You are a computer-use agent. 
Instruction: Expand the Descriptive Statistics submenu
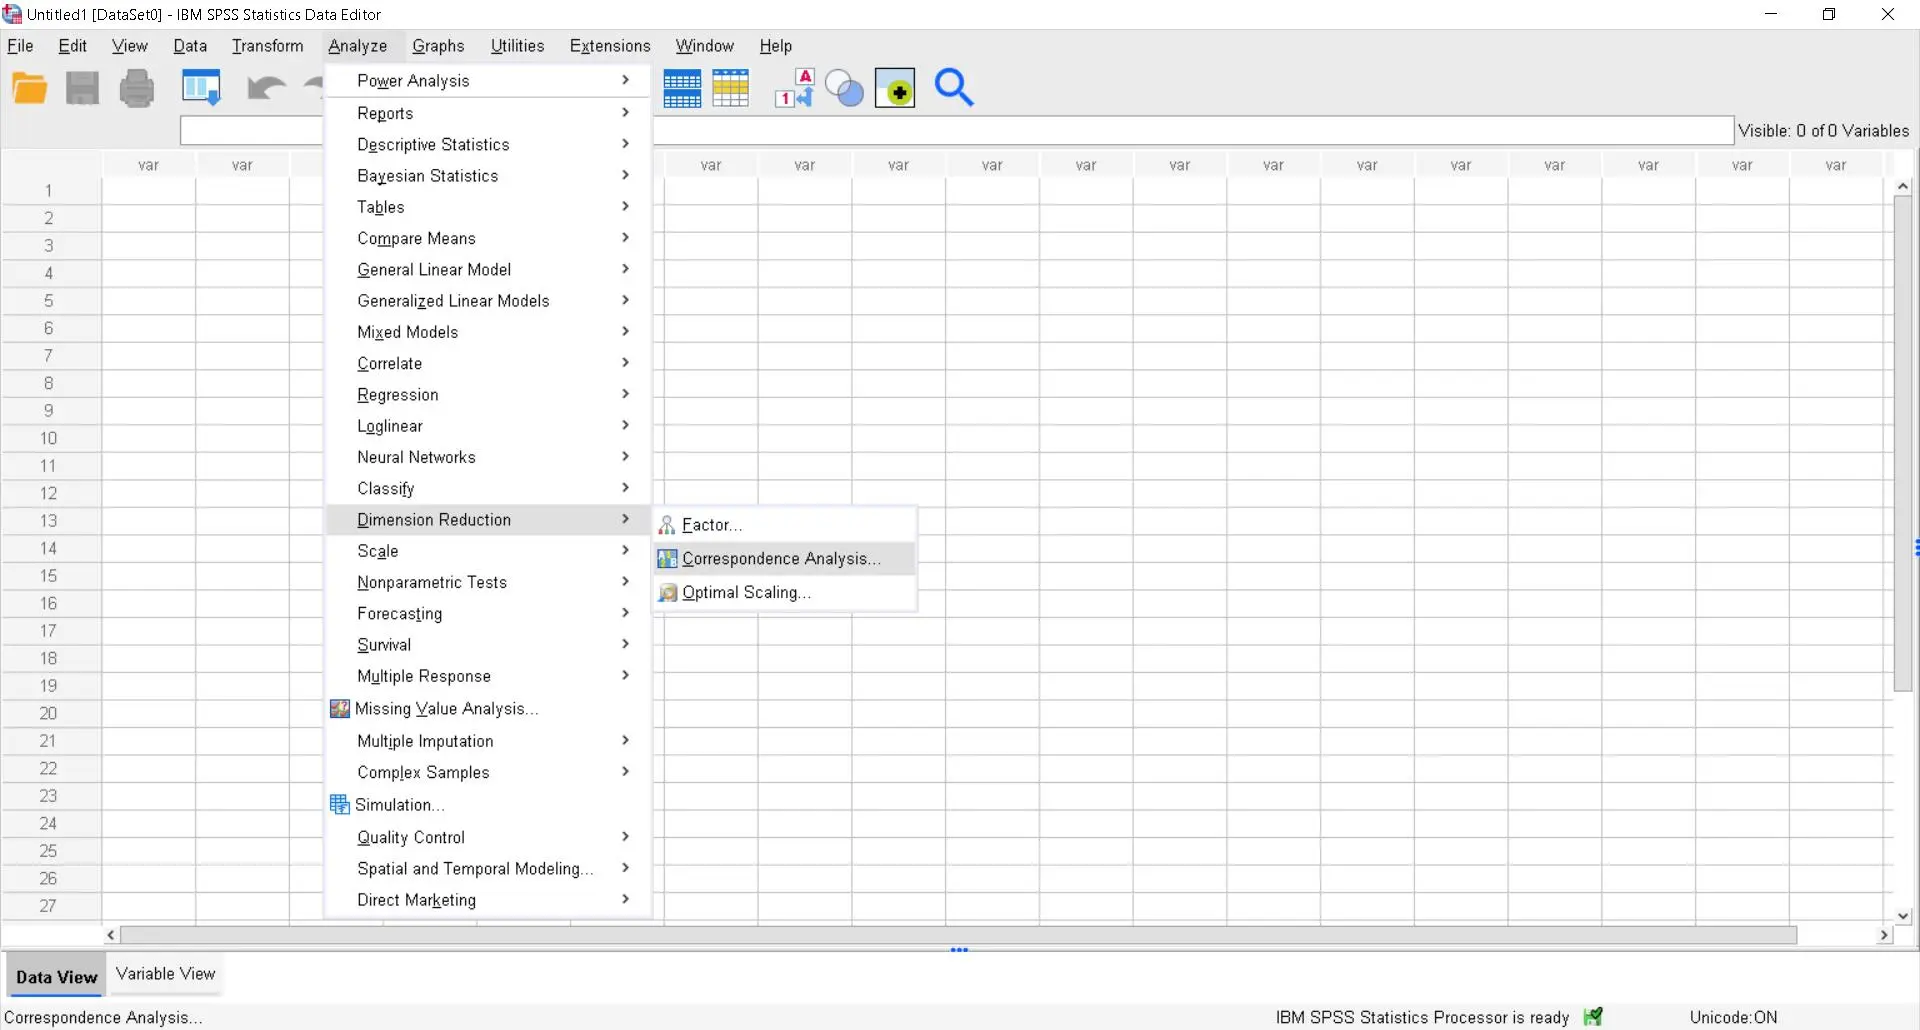[433, 145]
